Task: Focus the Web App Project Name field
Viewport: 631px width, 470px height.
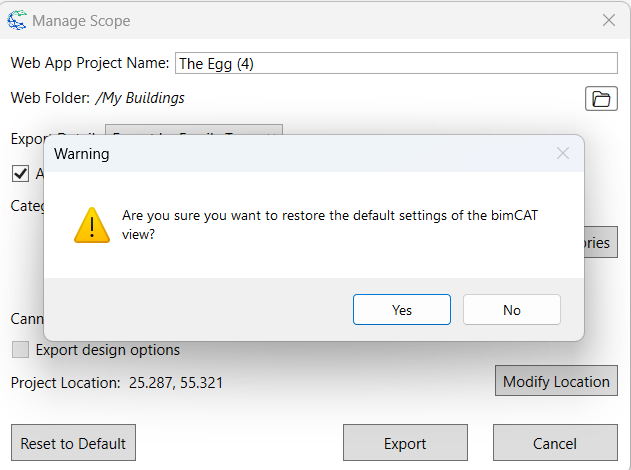Action: [x=396, y=63]
